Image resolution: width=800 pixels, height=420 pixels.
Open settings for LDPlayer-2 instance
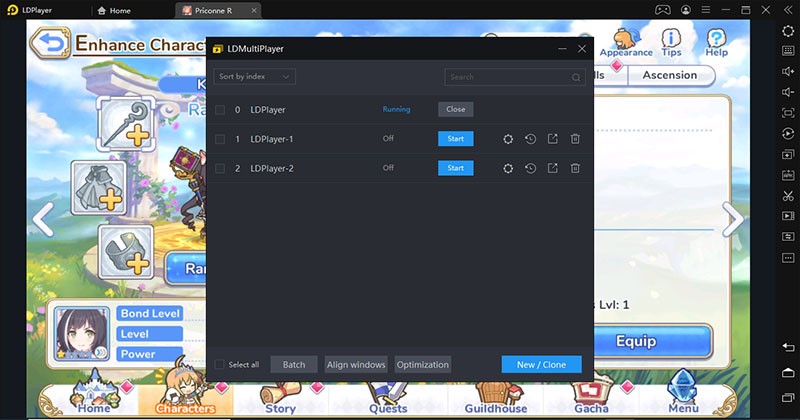tap(508, 168)
